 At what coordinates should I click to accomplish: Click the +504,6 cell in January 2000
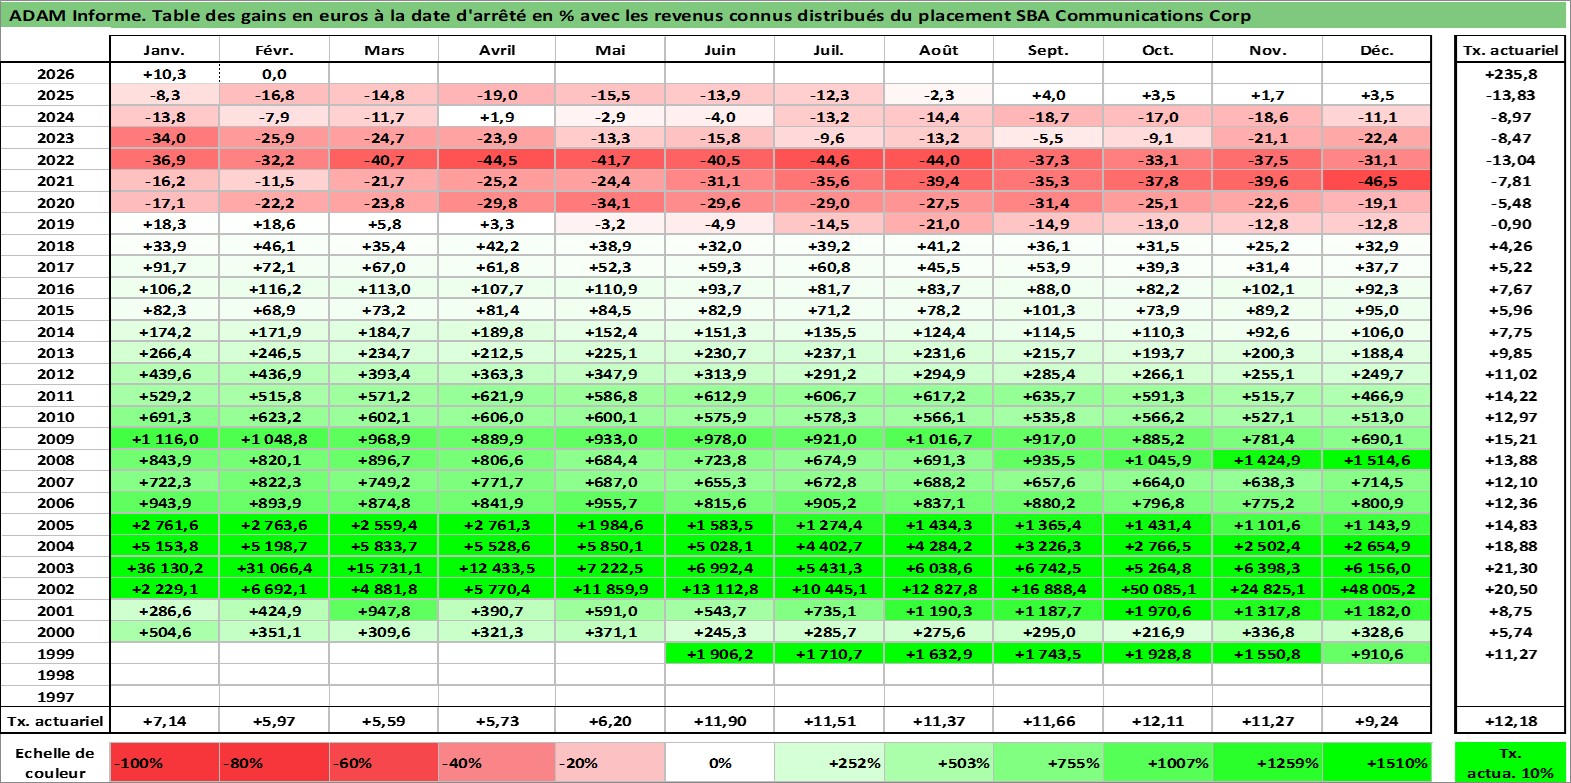click(x=164, y=632)
